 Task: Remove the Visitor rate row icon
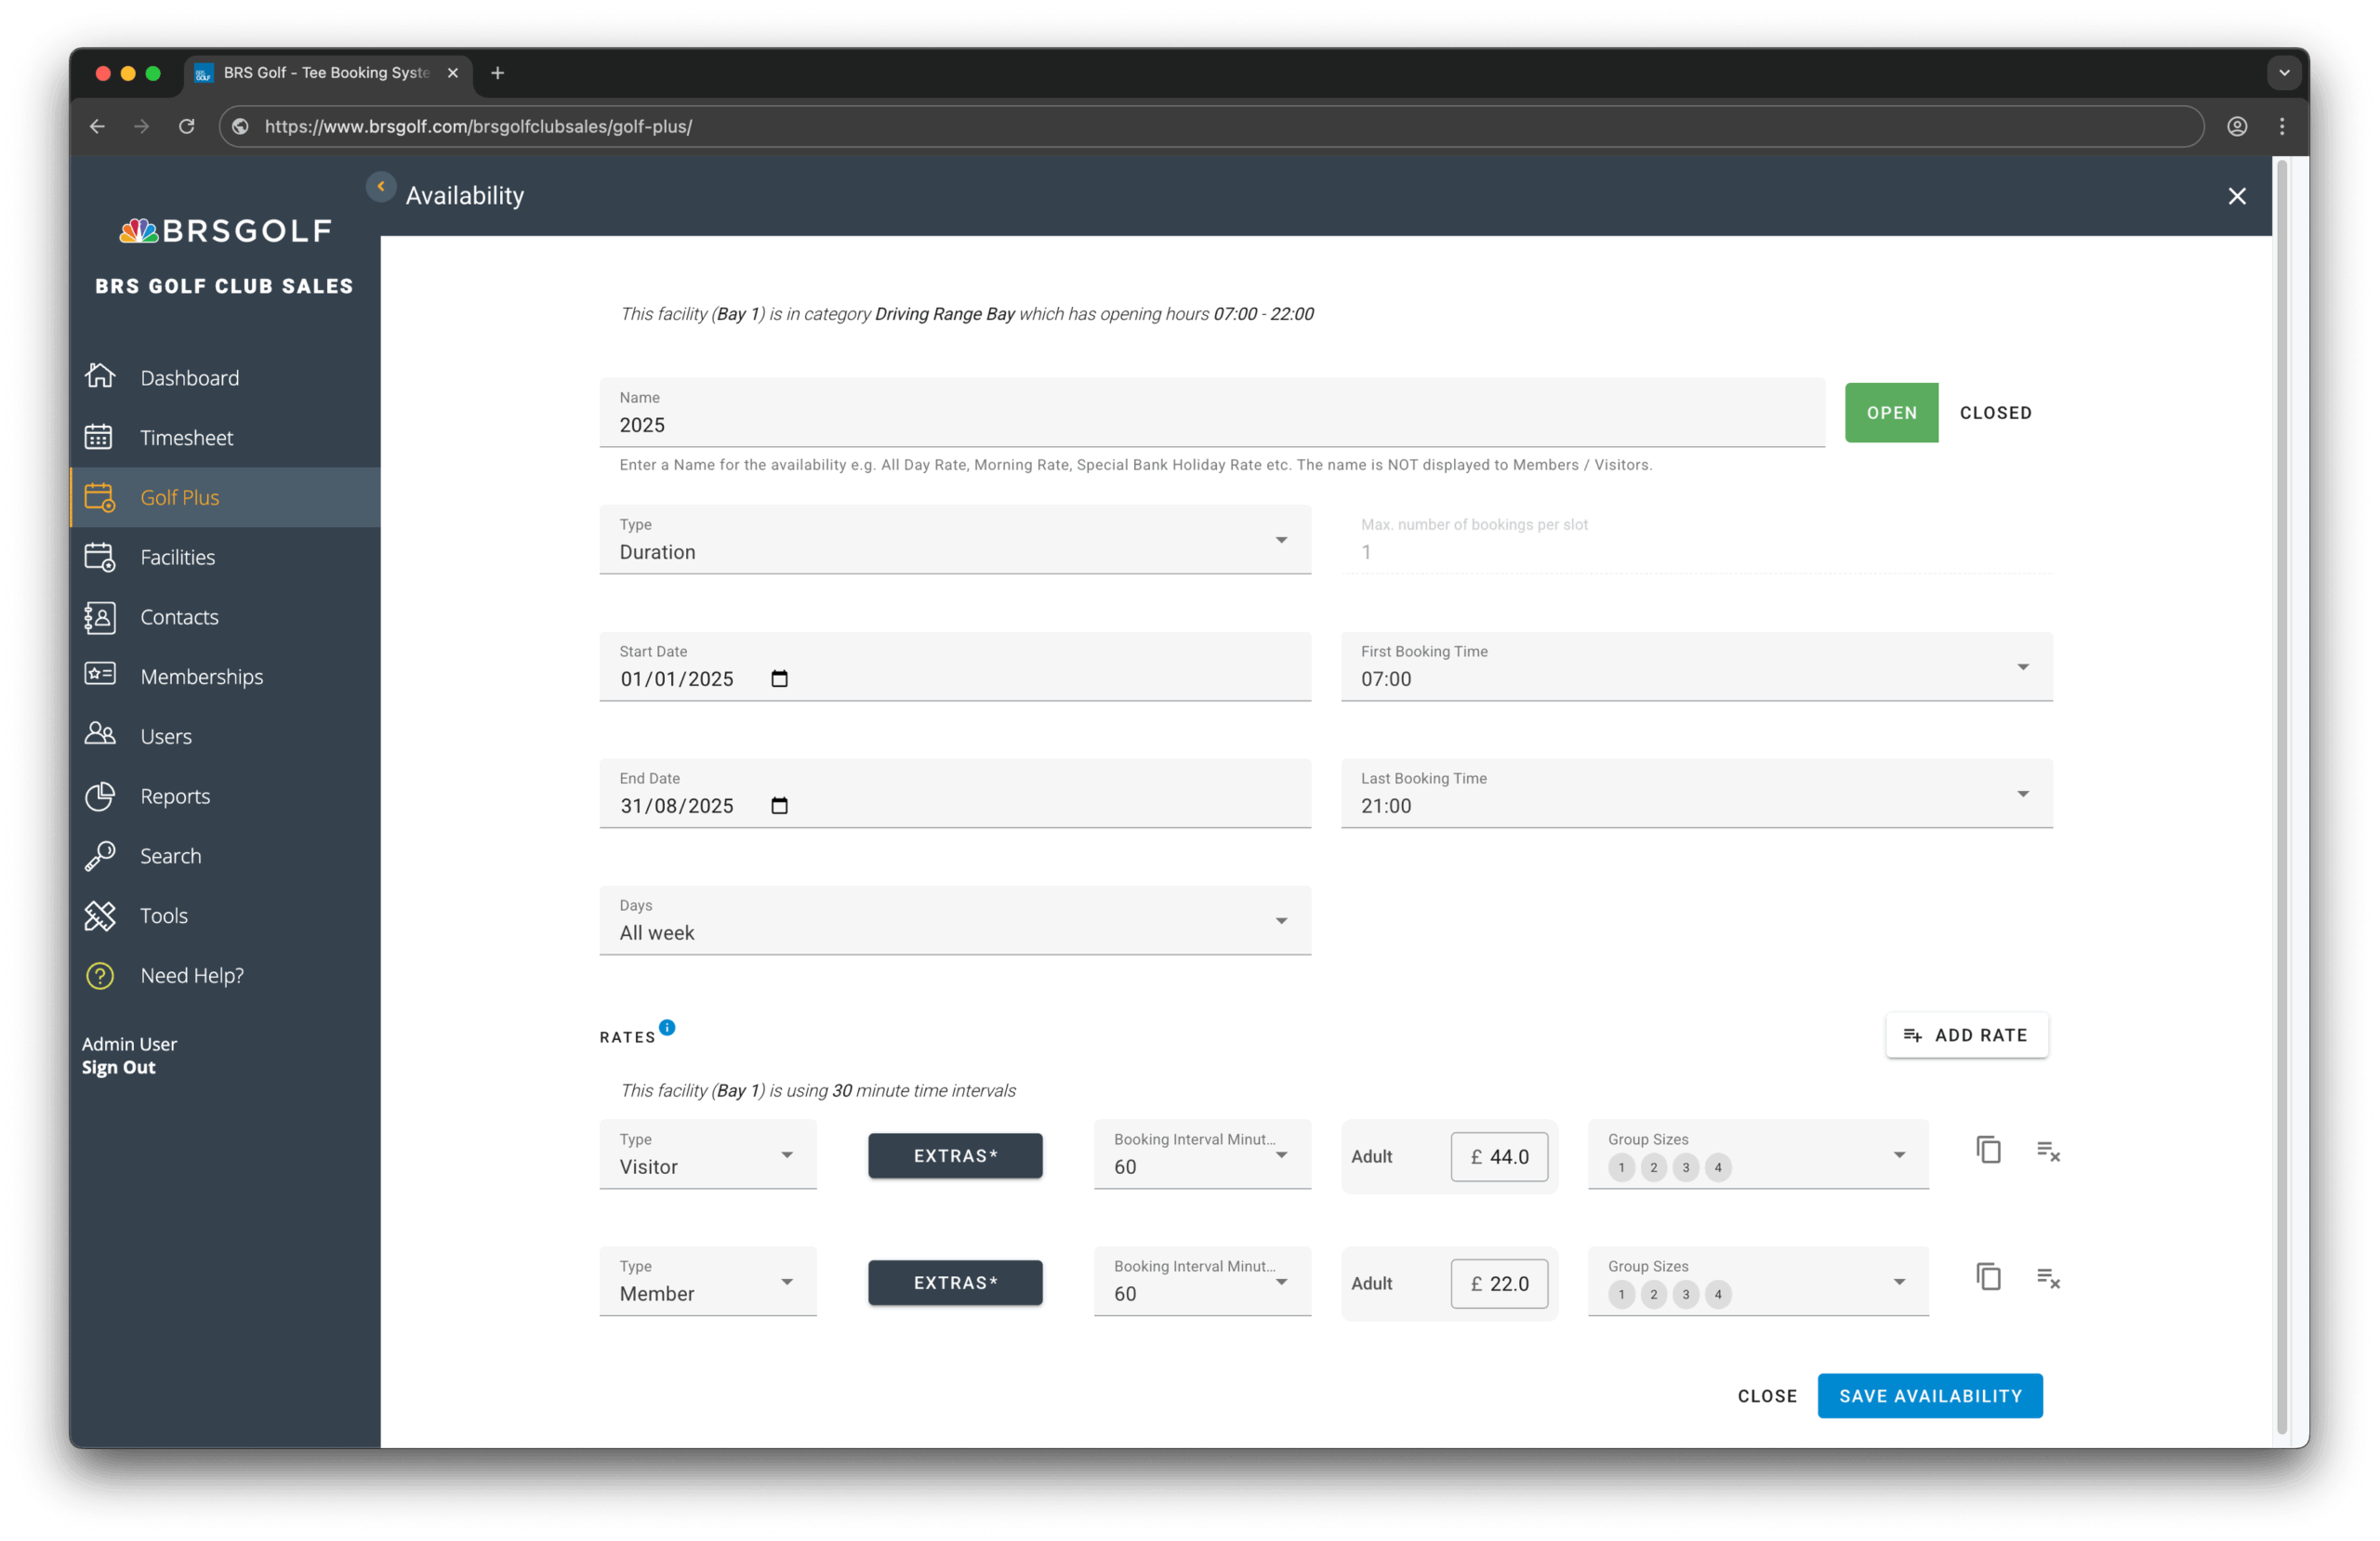coord(2048,1151)
